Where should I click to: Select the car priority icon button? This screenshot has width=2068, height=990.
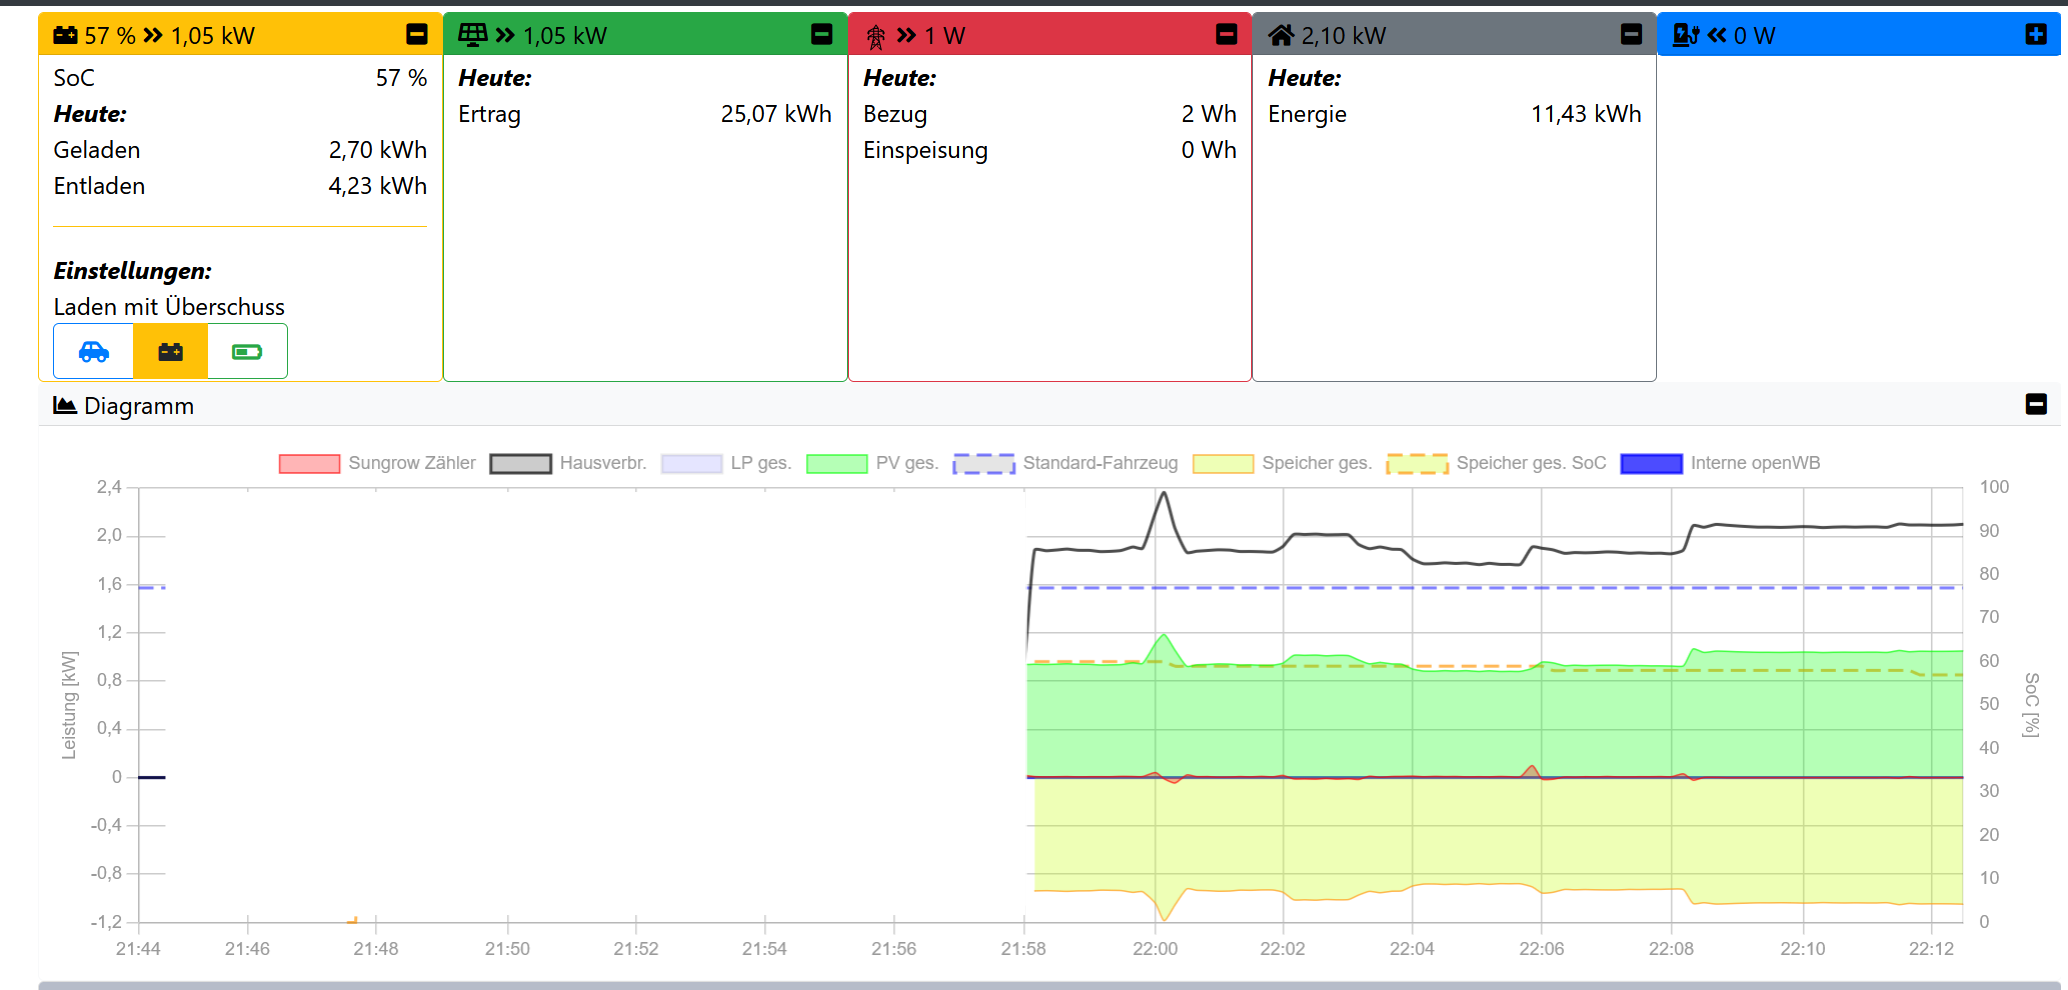(x=94, y=352)
